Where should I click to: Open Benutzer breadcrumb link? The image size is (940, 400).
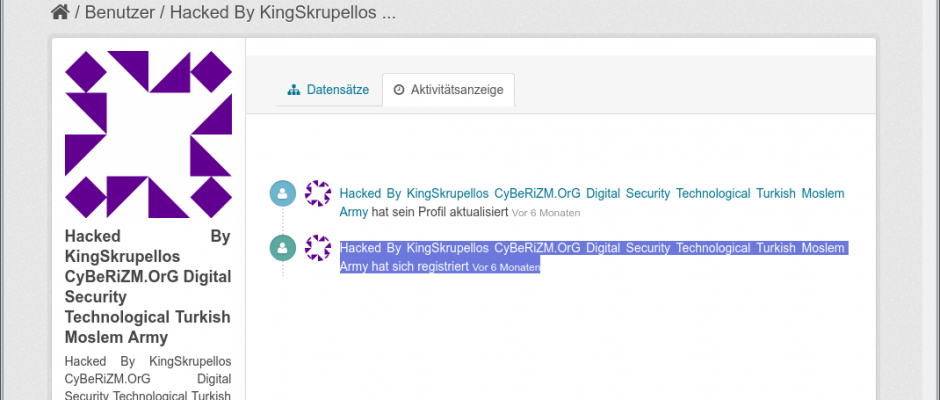(119, 13)
